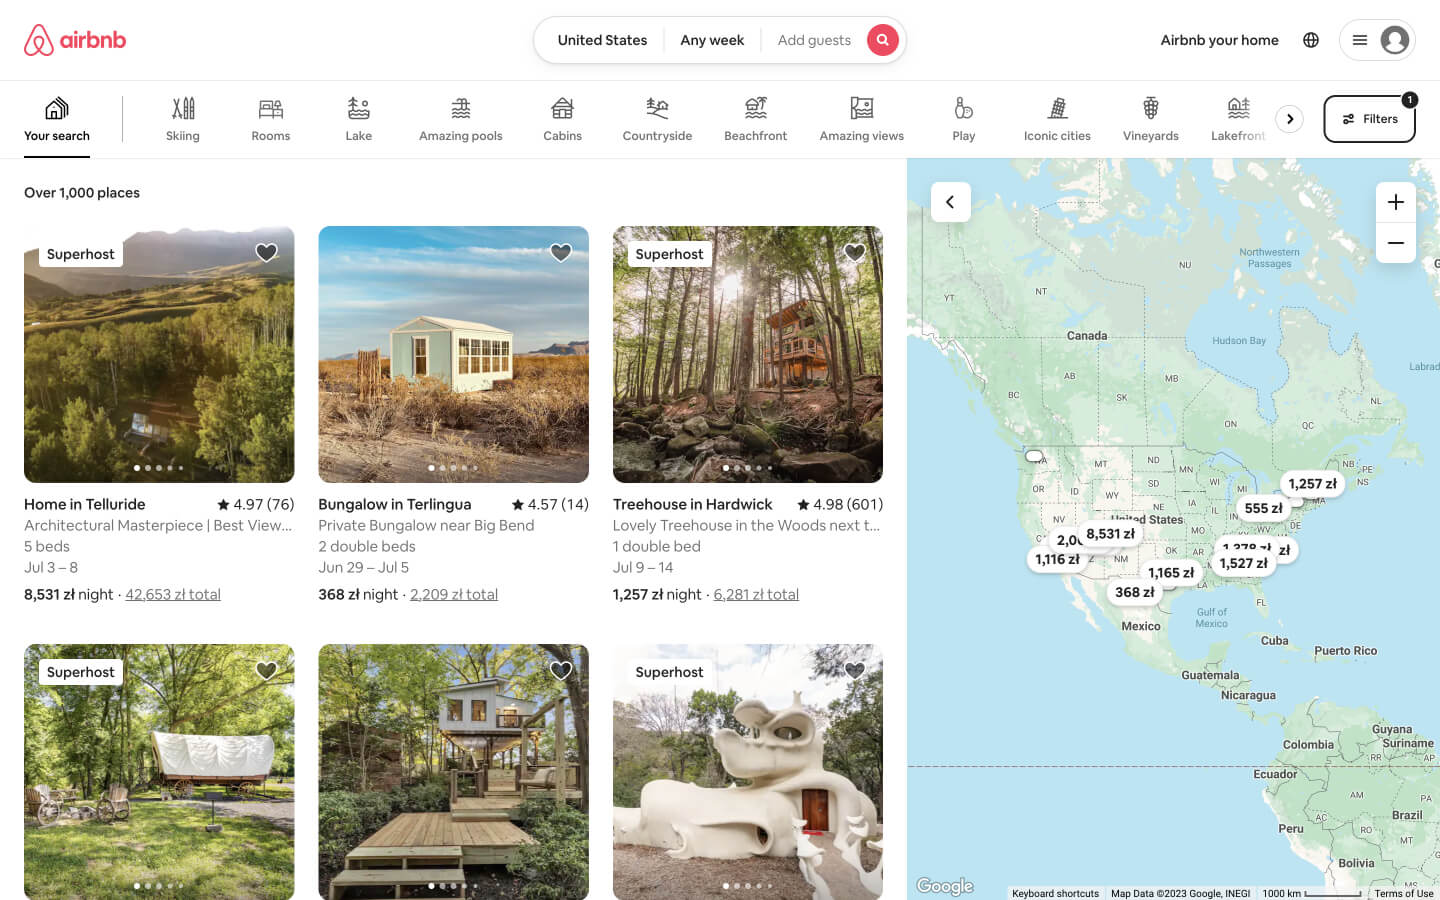Click the 368 zł price pin on map

[1133, 592]
